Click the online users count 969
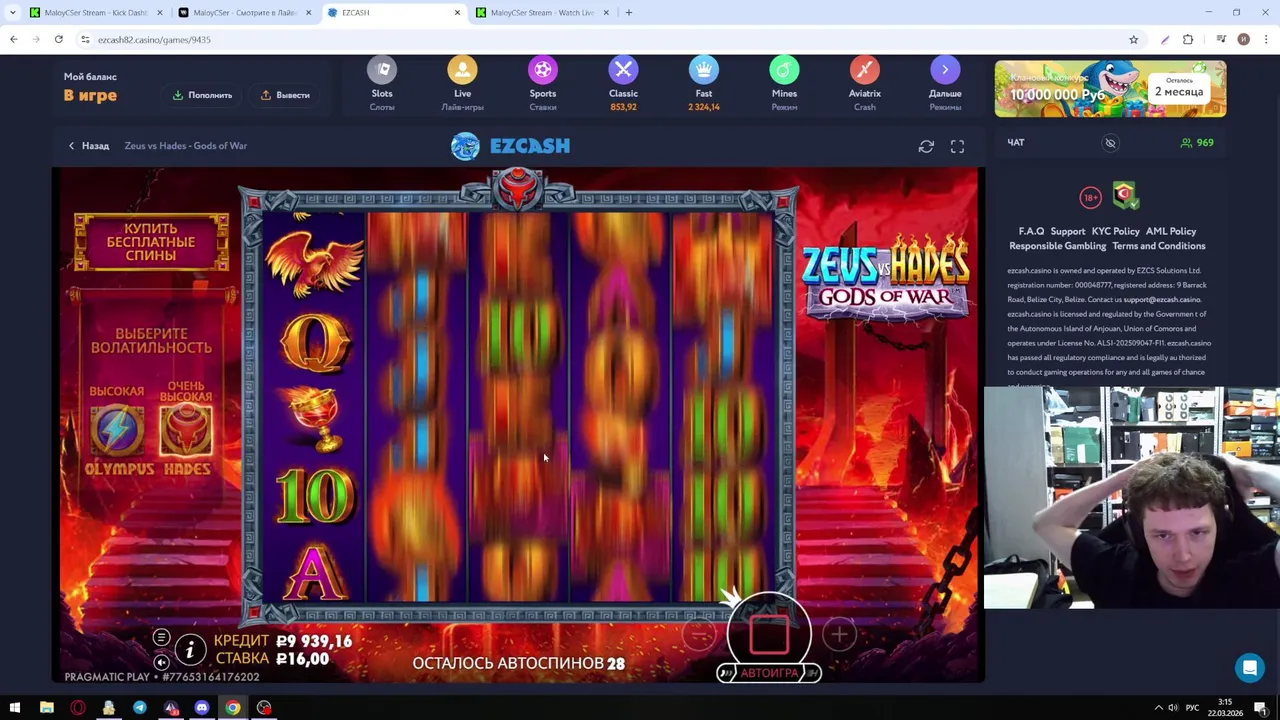Viewport: 1280px width, 720px height. (x=1197, y=143)
